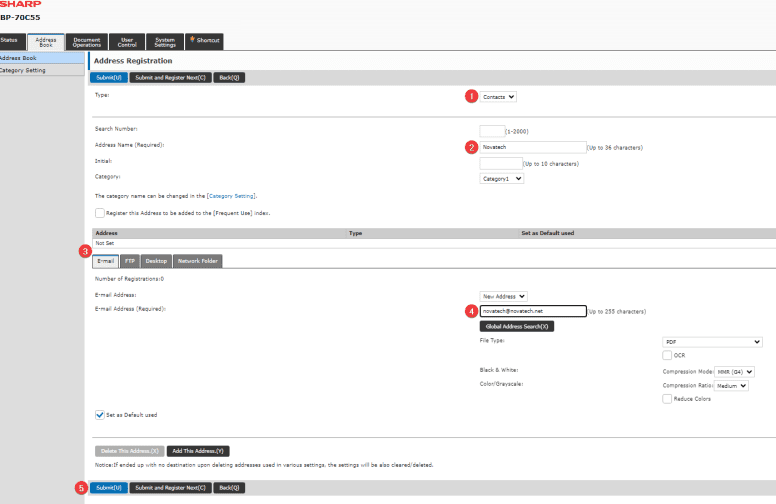Expand the Category1 dropdown
Screen dimensions: 776x504
point(501,178)
